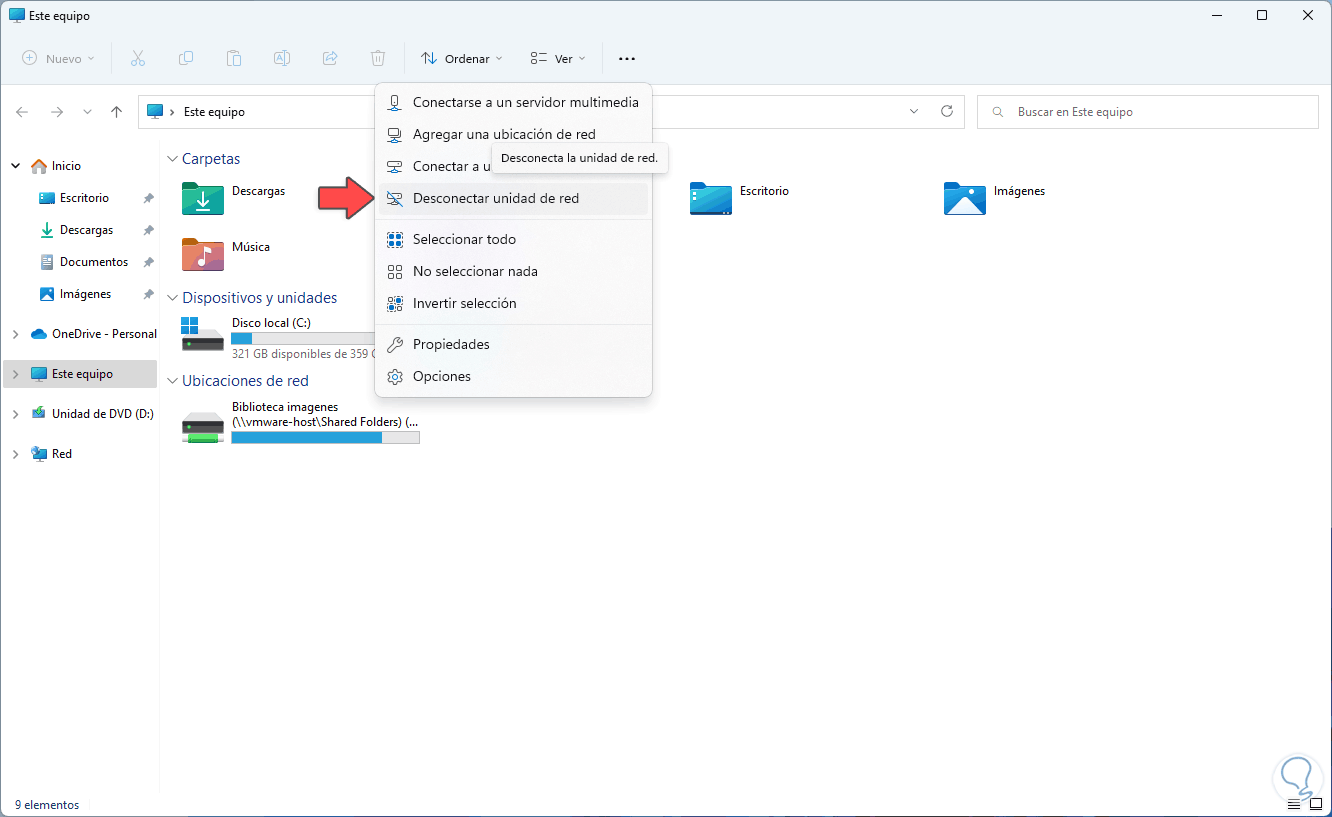Choose Agregar una ubicación de red
1332x817 pixels.
click(513, 134)
